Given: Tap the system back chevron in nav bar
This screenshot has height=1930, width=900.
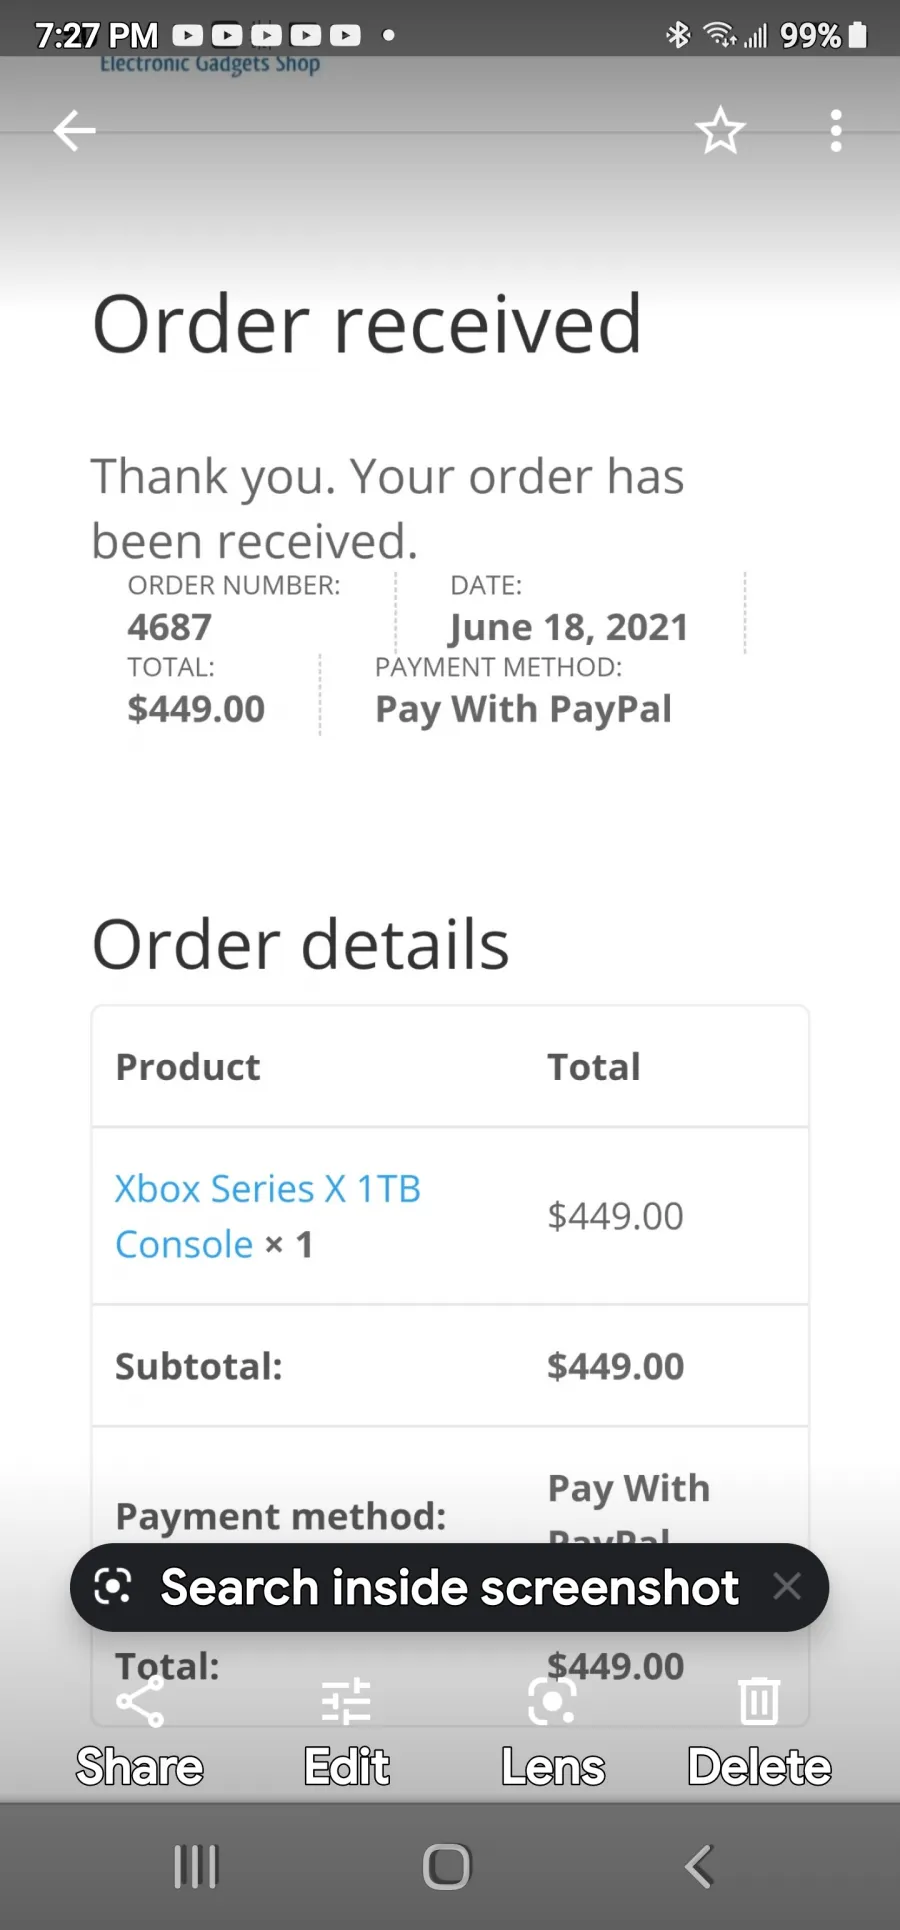Looking at the screenshot, I should pos(699,1866).
